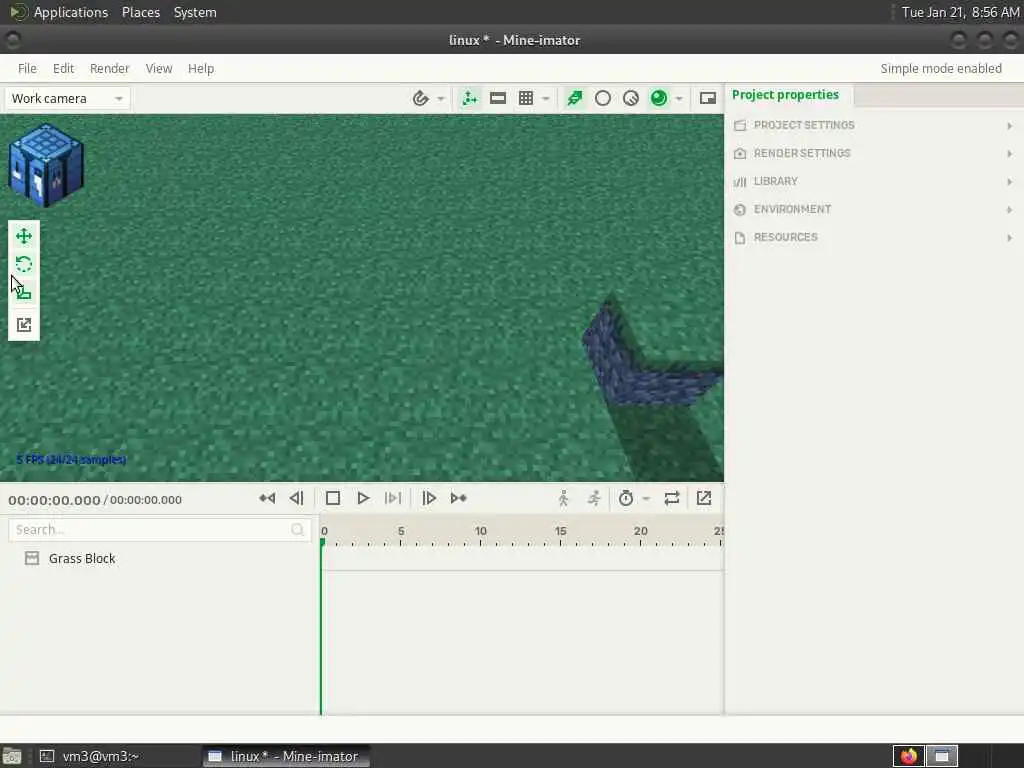
Task: Stop timeline playback
Action: point(333,498)
